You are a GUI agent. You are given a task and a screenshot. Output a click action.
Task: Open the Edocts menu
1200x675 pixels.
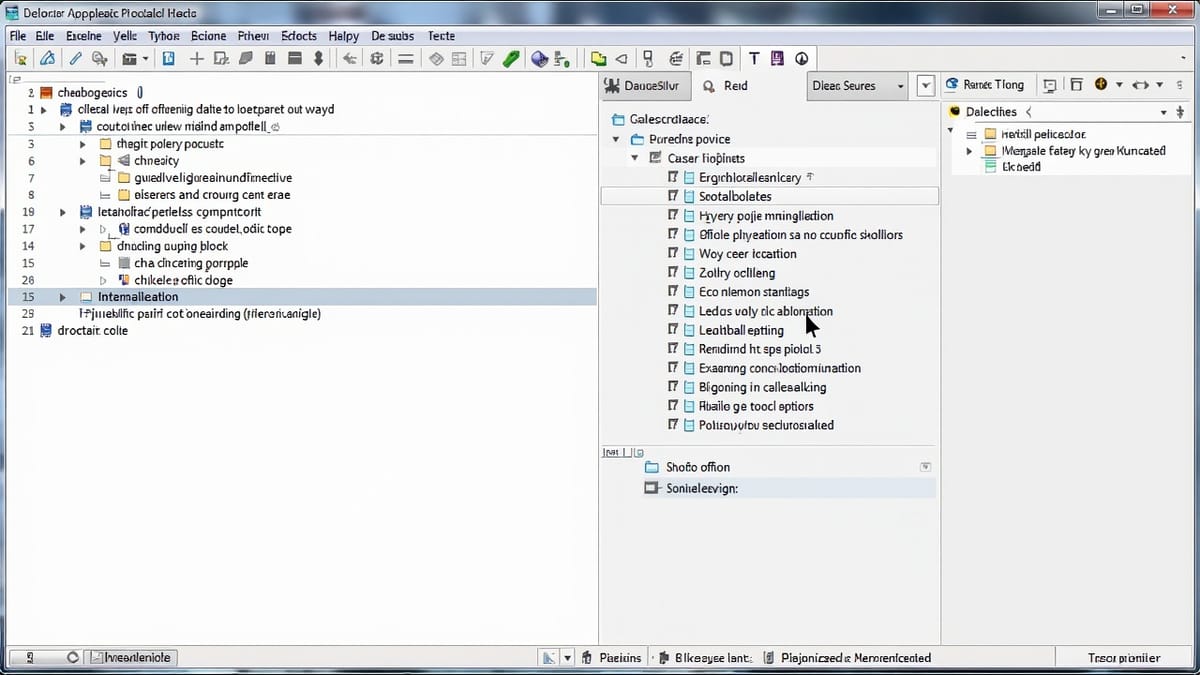(x=299, y=35)
